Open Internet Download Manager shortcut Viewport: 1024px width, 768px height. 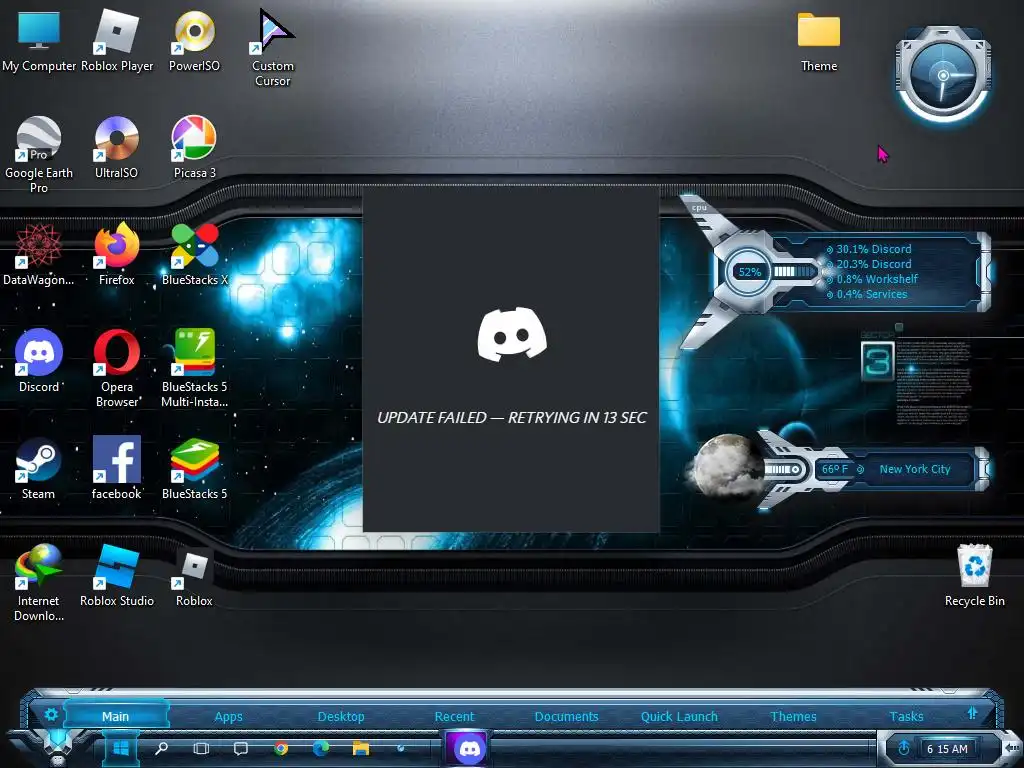[39, 583]
